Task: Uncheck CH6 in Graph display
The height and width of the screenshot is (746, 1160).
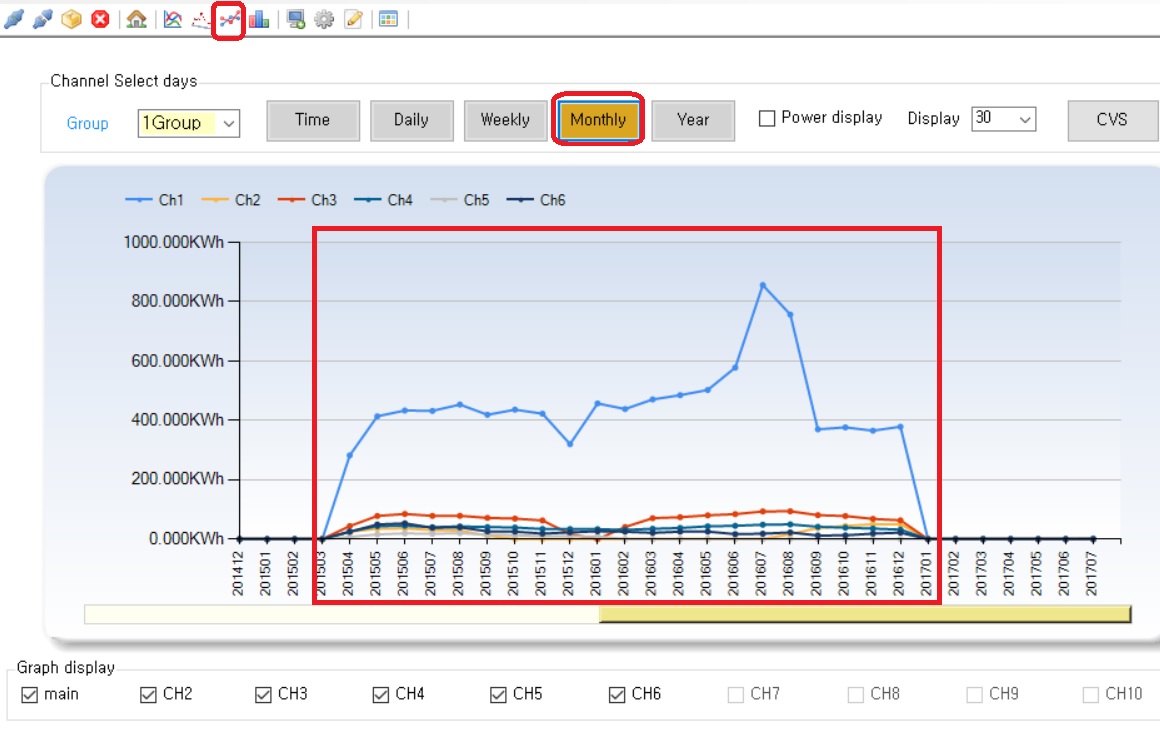Action: point(617,695)
